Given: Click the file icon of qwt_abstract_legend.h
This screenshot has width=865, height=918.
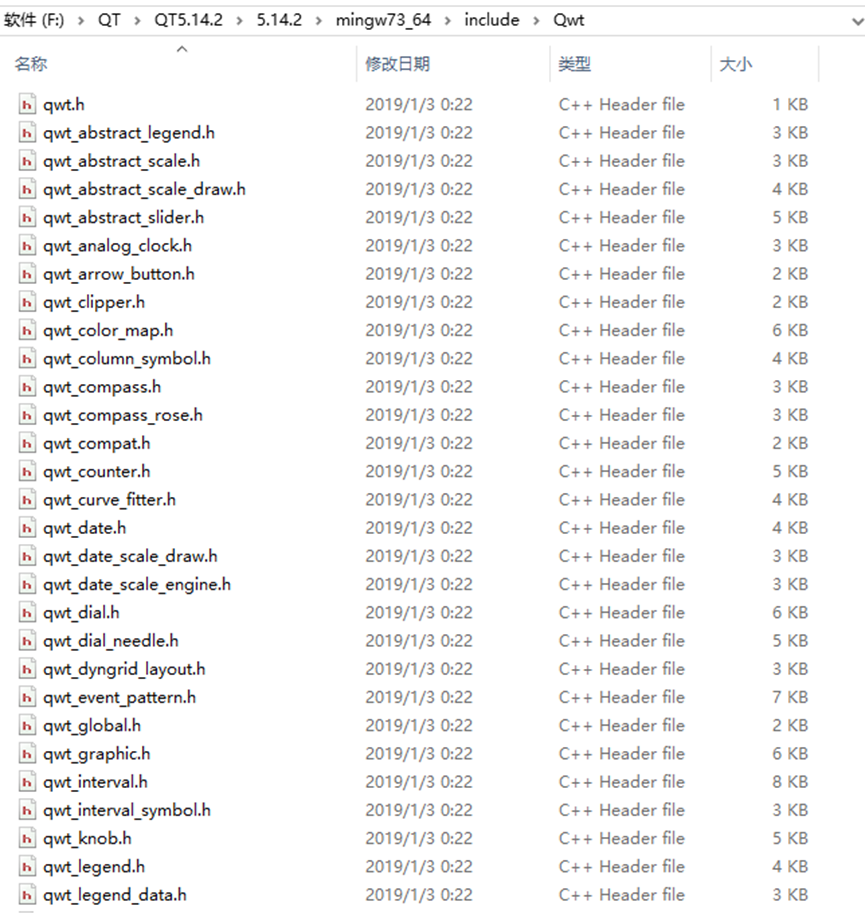Looking at the screenshot, I should tap(26, 133).
